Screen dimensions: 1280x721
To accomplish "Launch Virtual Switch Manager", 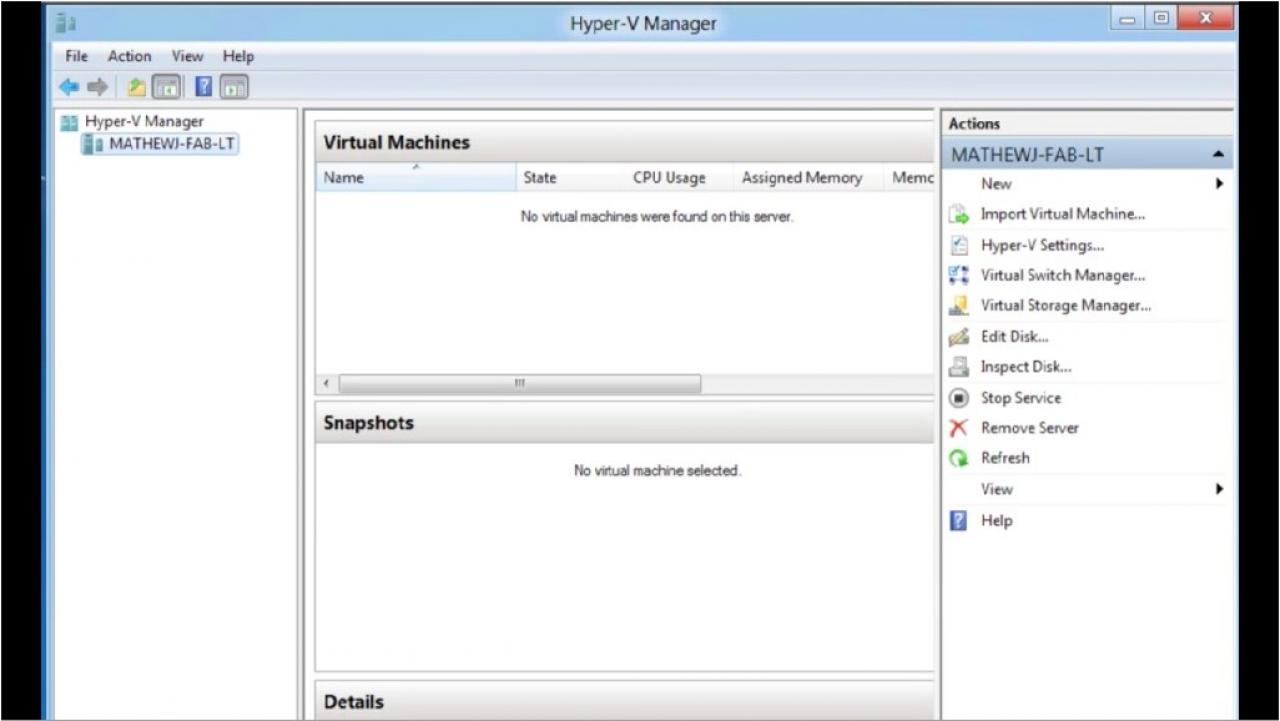I will [1062, 275].
